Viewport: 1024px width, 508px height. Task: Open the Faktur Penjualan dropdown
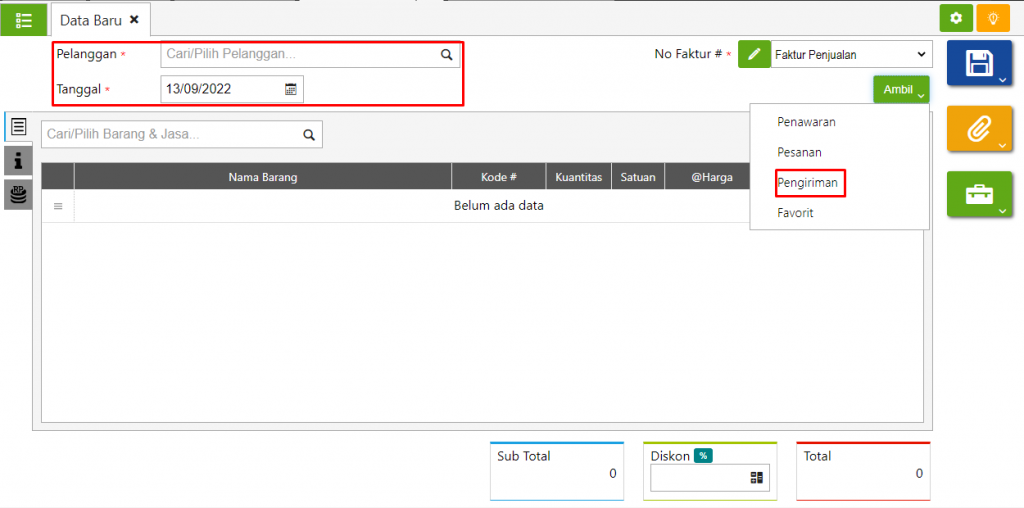click(852, 55)
